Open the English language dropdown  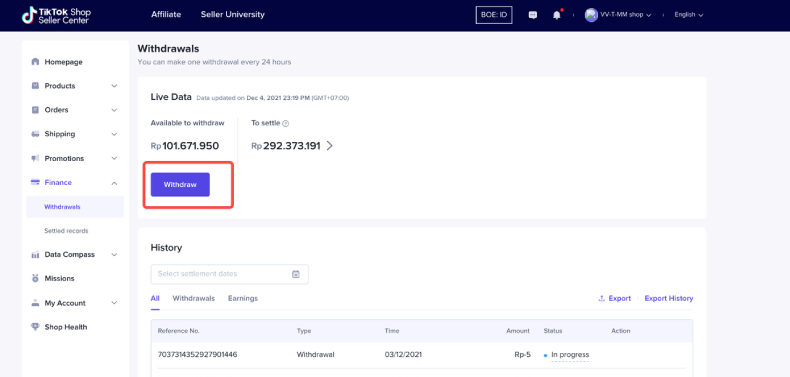click(x=689, y=15)
